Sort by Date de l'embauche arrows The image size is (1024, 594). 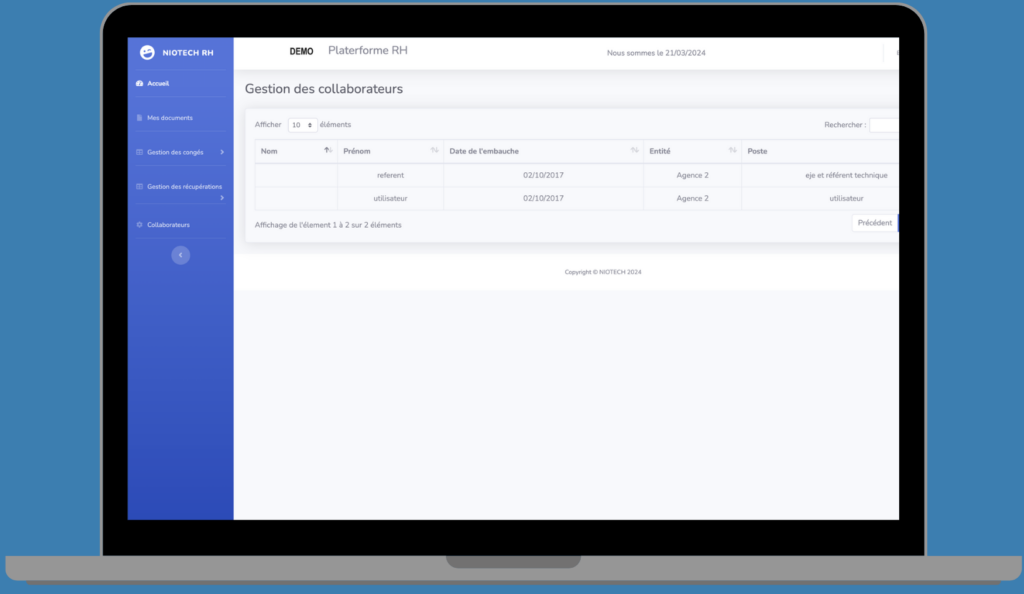[634, 151]
